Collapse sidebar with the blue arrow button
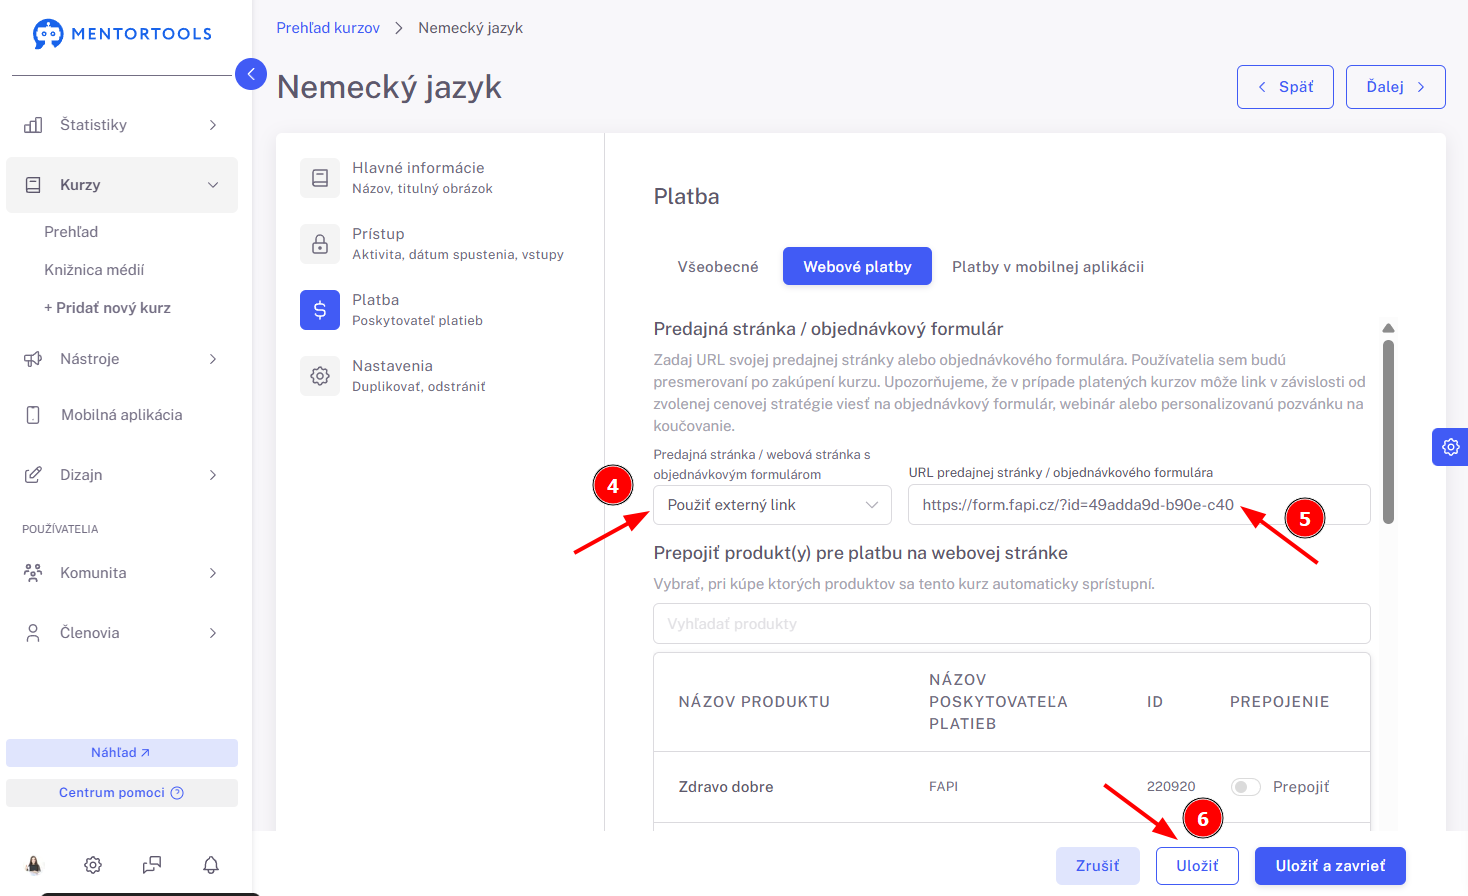Screen dimensions: 1468x896 [x=251, y=74]
